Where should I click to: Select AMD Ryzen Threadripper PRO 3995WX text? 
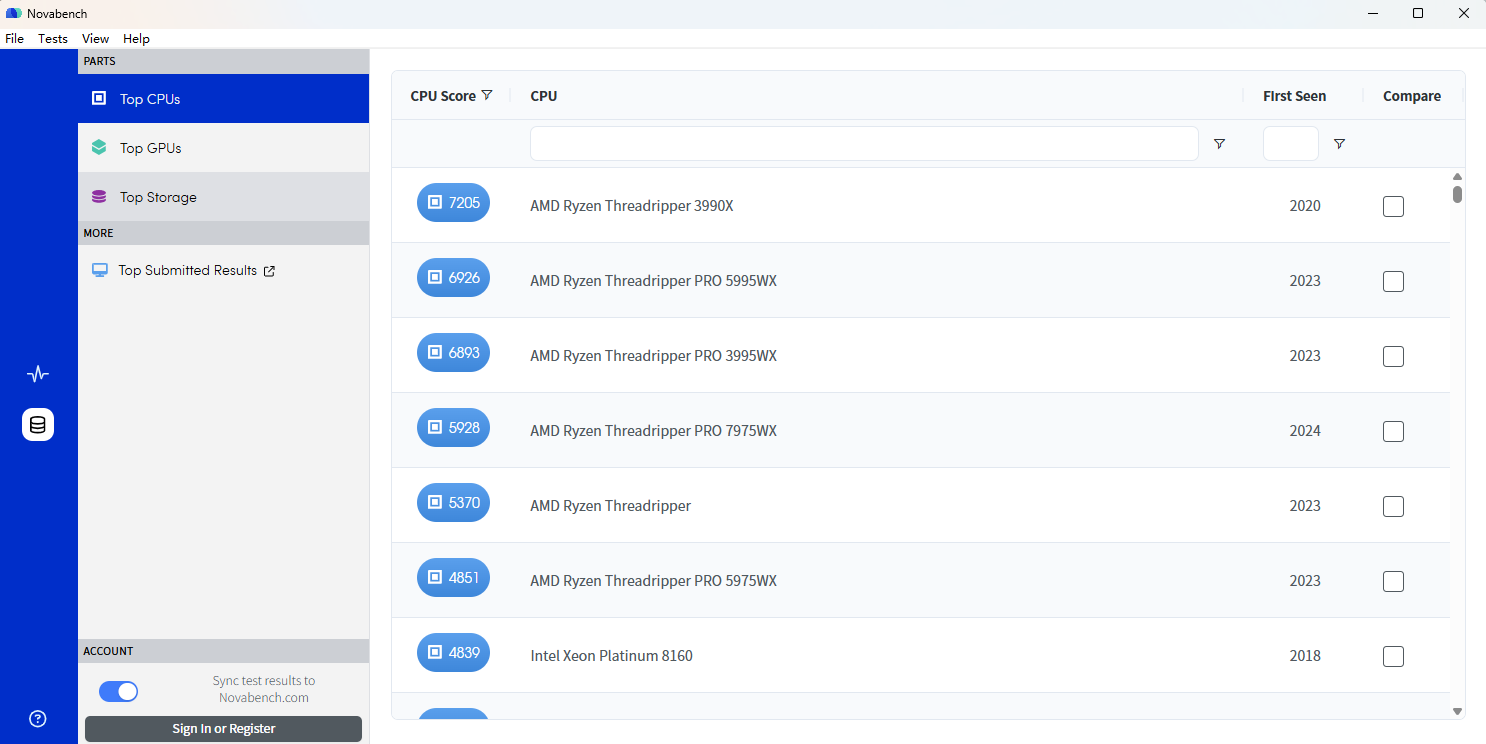point(654,356)
